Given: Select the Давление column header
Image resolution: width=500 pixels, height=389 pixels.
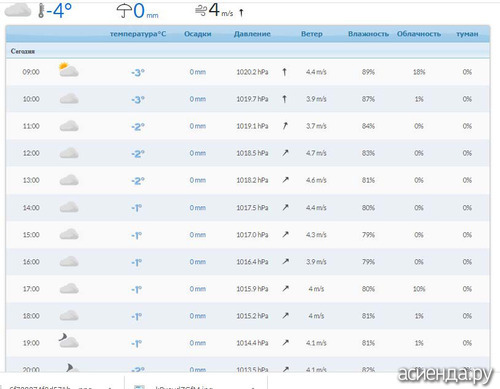Looking at the screenshot, I should [x=252, y=34].
